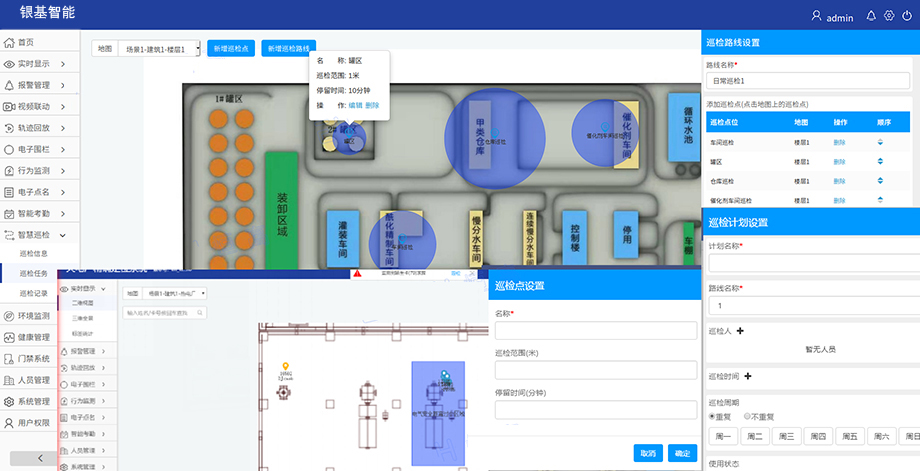Open settings via the gear icon

(x=889, y=16)
